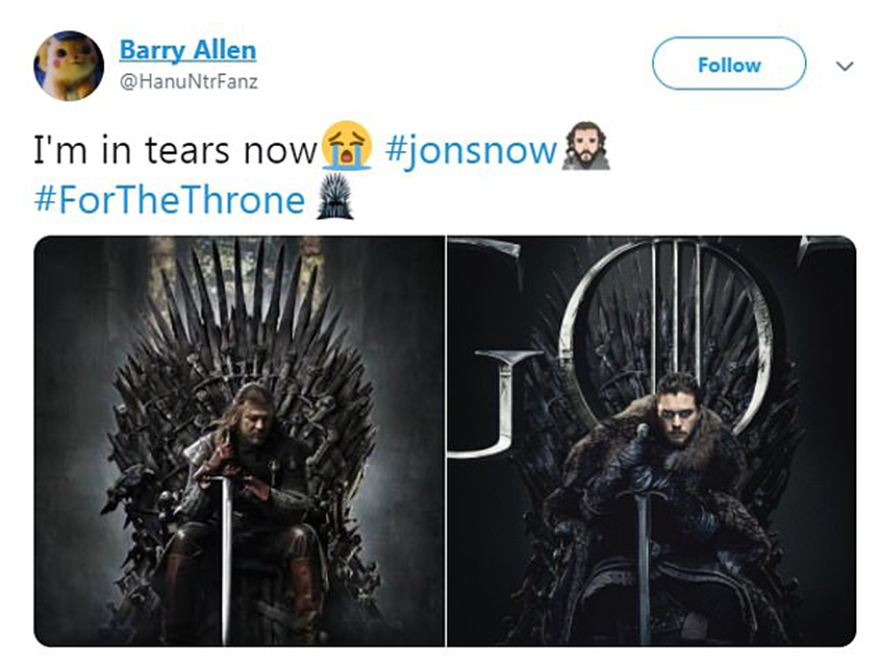This screenshot has width=880, height=665.
Task: Expand the tweet options chevron
Action: 845,66
